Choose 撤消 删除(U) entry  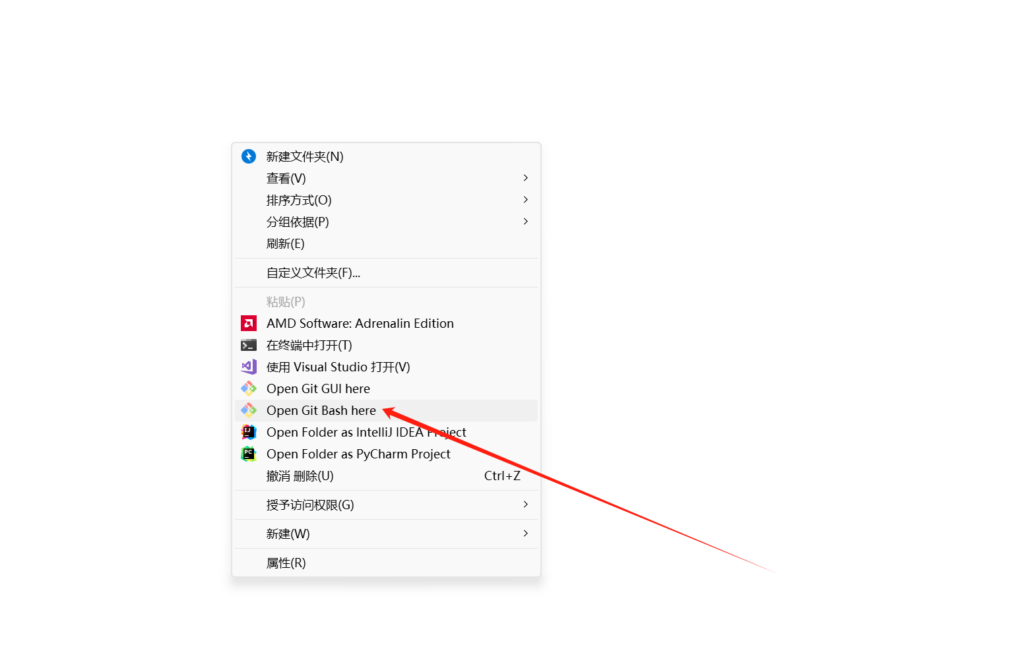pyautogui.click(x=386, y=476)
